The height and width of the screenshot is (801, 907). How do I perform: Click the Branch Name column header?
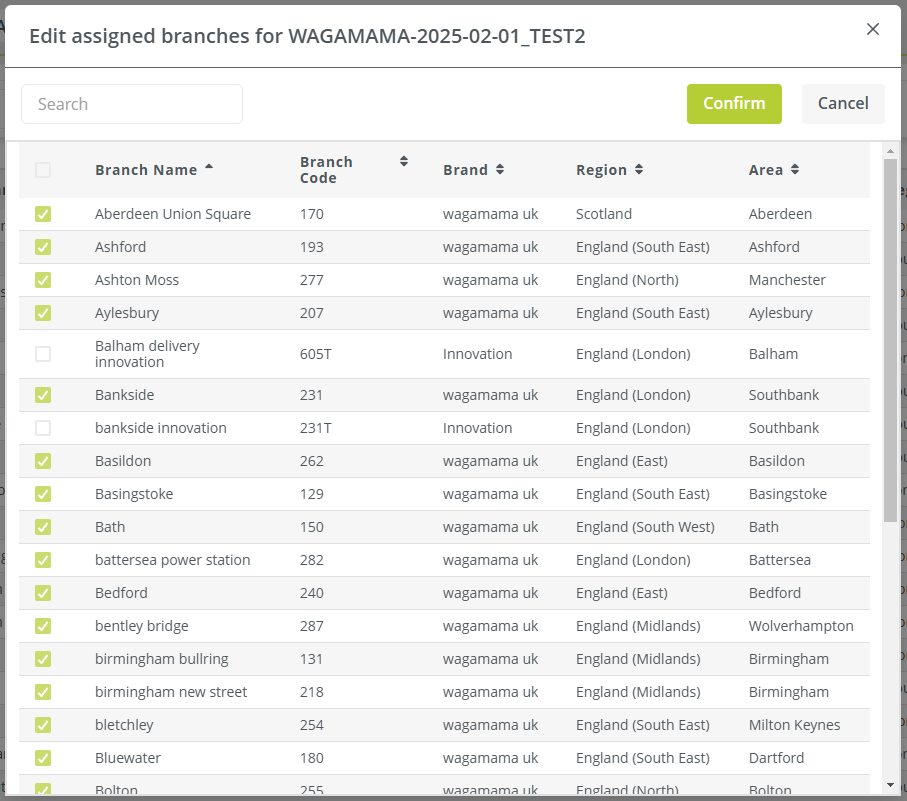(146, 170)
